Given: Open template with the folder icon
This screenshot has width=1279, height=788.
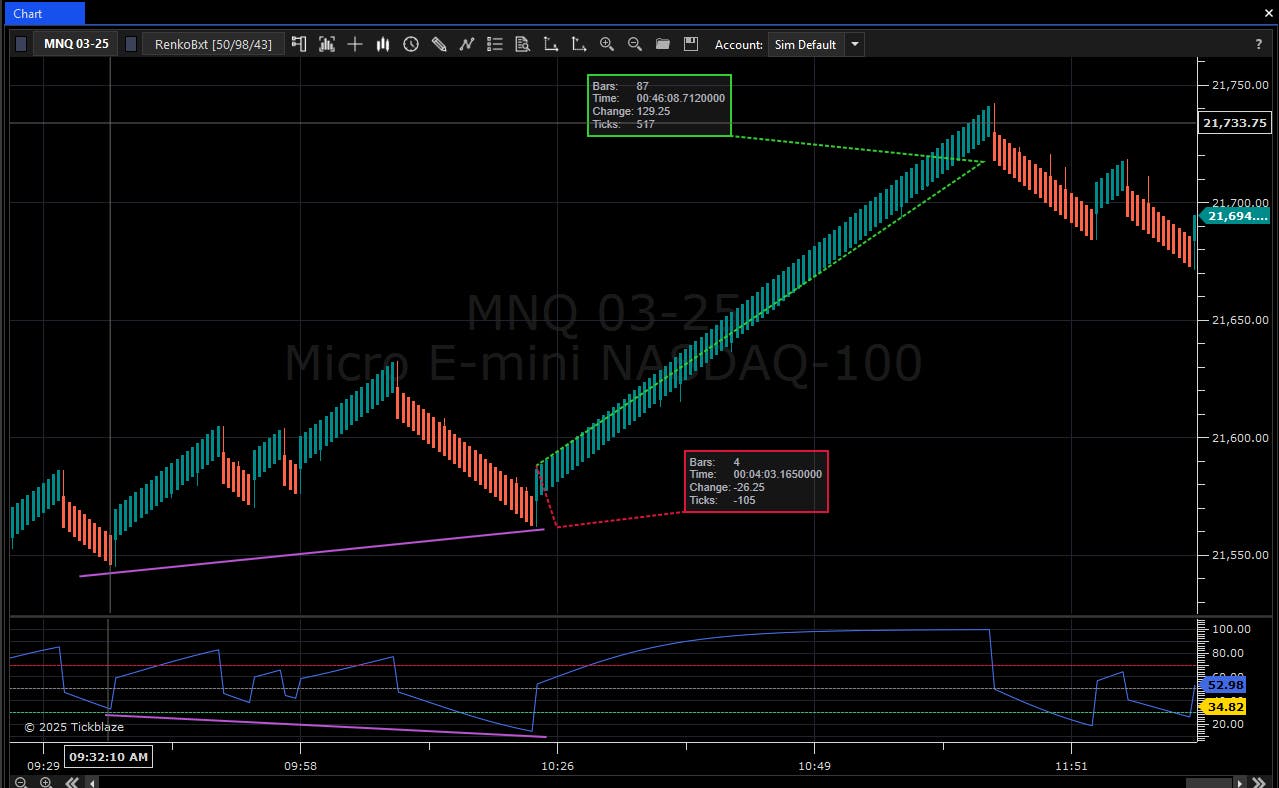Looking at the screenshot, I should point(662,44).
